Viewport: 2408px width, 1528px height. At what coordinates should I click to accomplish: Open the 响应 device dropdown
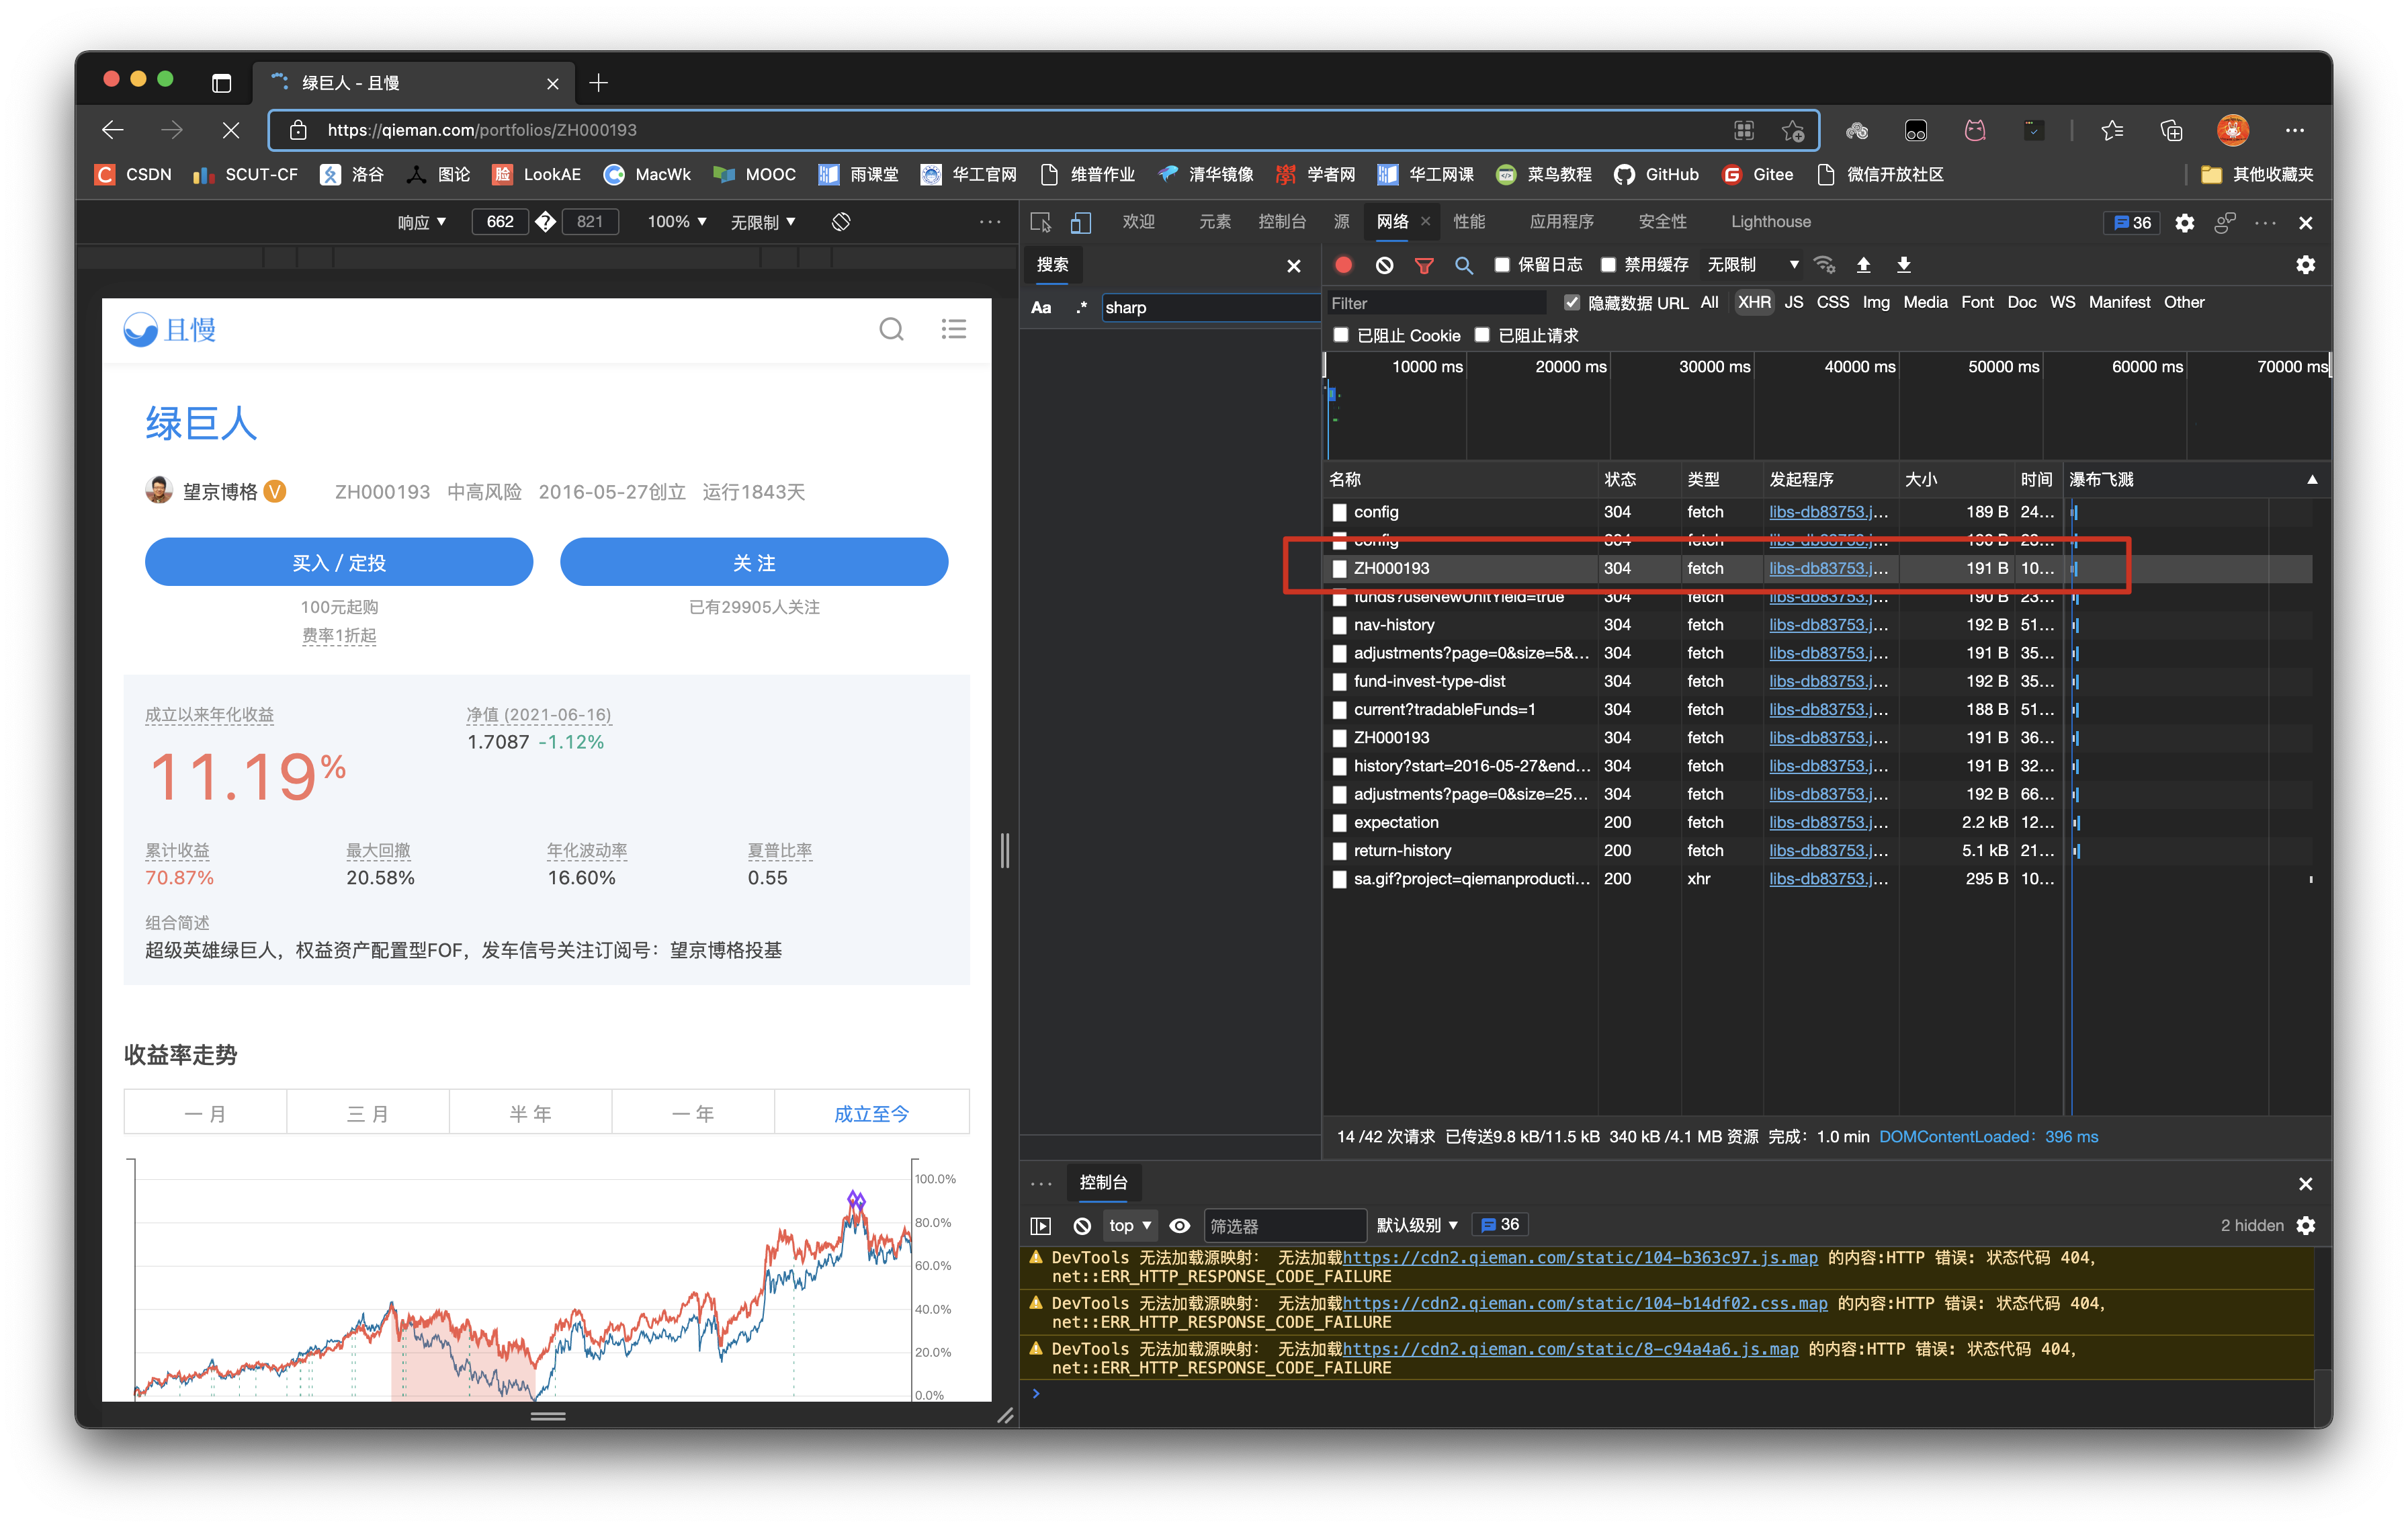(421, 222)
